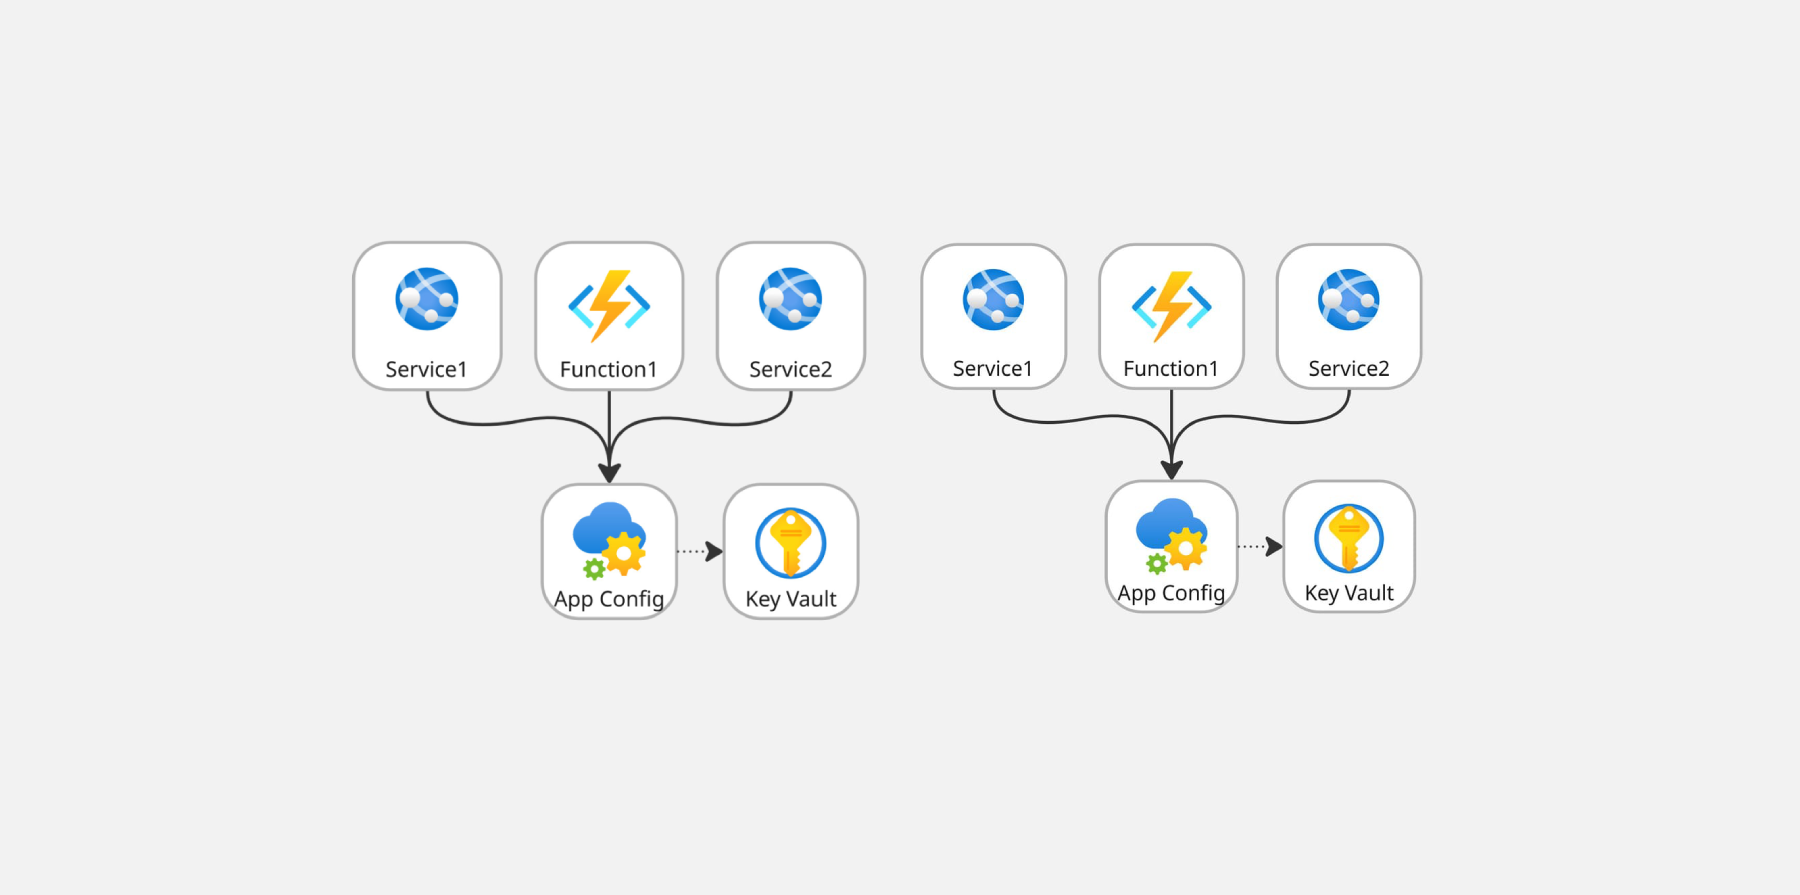Select the dotted arrow to Key Vault, right diagram

(1260, 546)
